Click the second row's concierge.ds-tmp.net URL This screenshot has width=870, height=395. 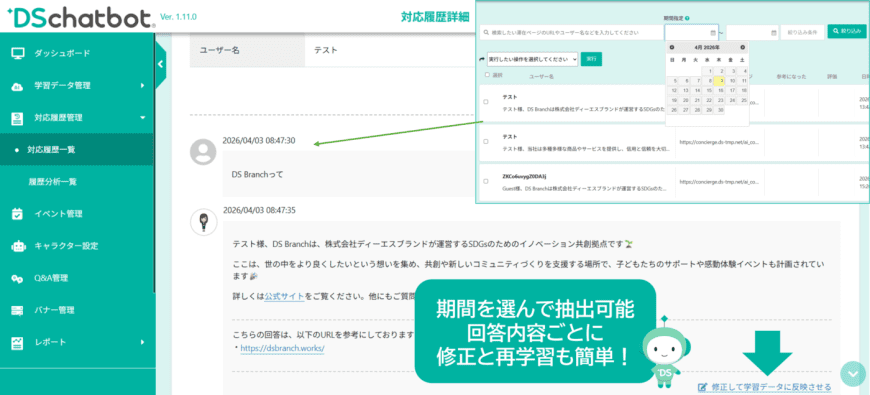(x=719, y=142)
